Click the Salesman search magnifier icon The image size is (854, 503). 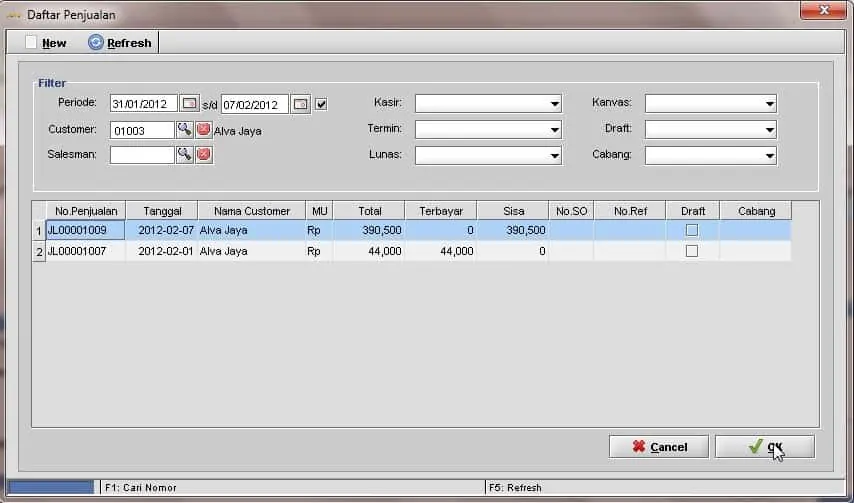tap(185, 155)
